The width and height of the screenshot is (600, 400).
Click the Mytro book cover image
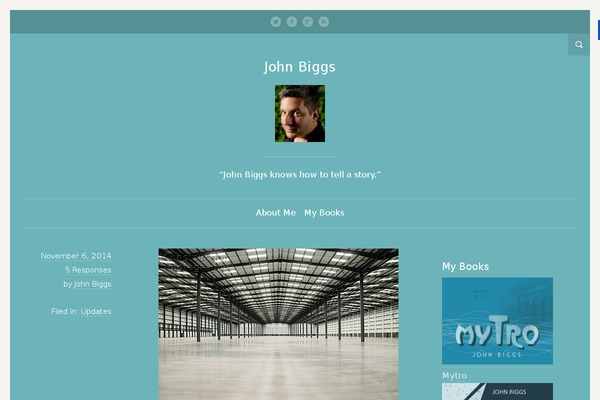(x=497, y=321)
